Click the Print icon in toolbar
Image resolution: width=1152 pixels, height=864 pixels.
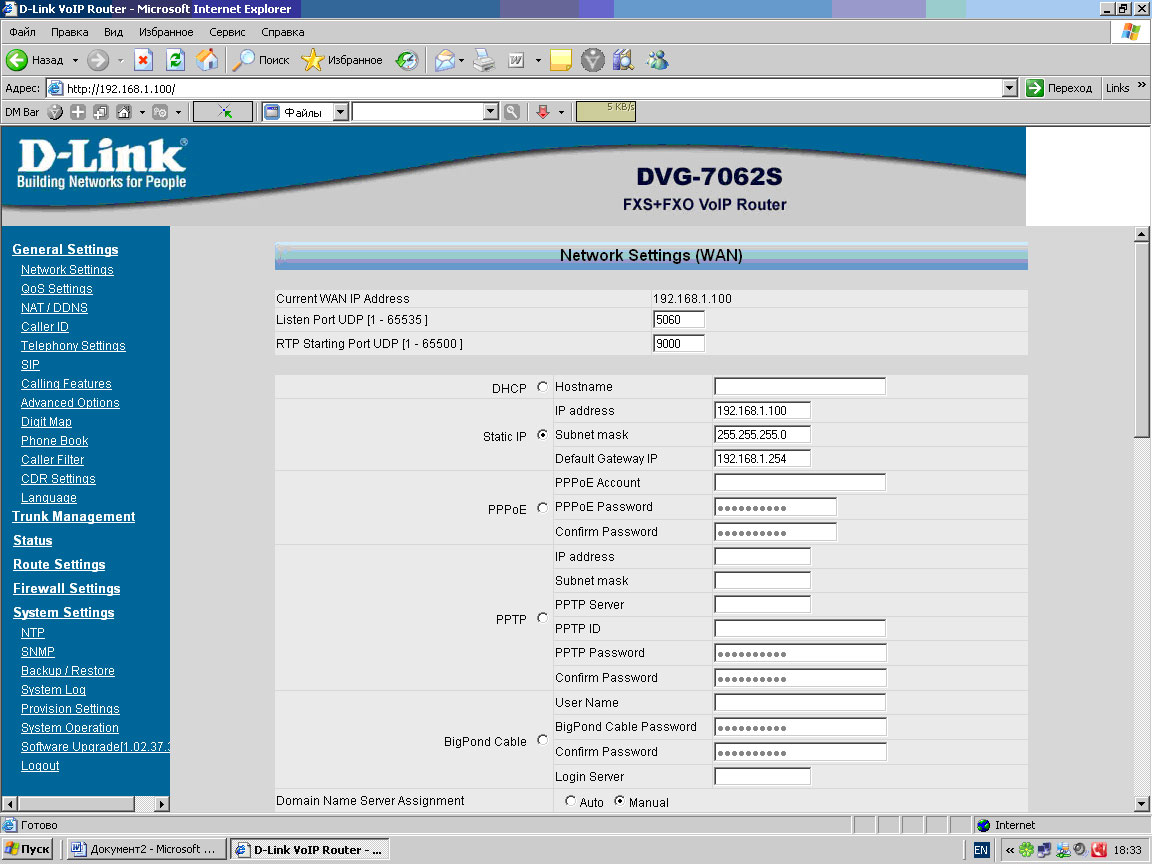484,60
